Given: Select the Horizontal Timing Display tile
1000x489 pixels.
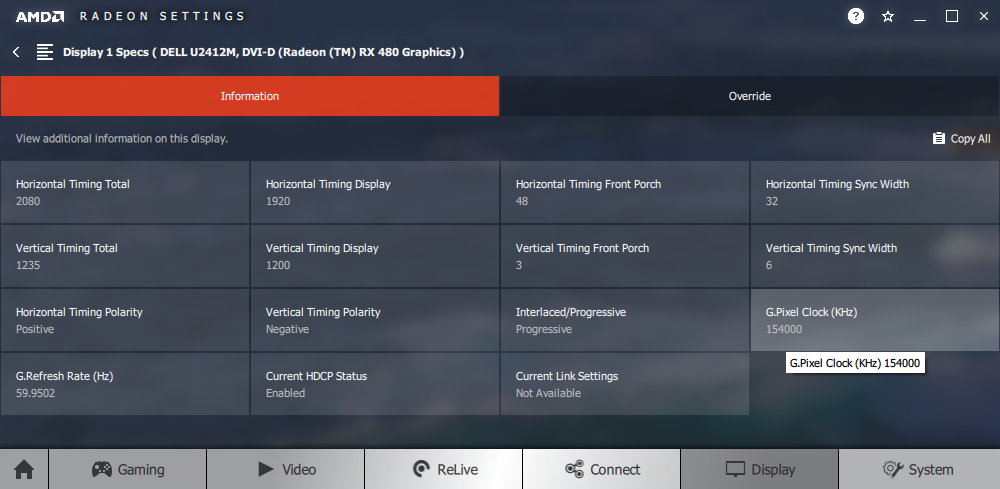Looking at the screenshot, I should pyautogui.click(x=375, y=192).
